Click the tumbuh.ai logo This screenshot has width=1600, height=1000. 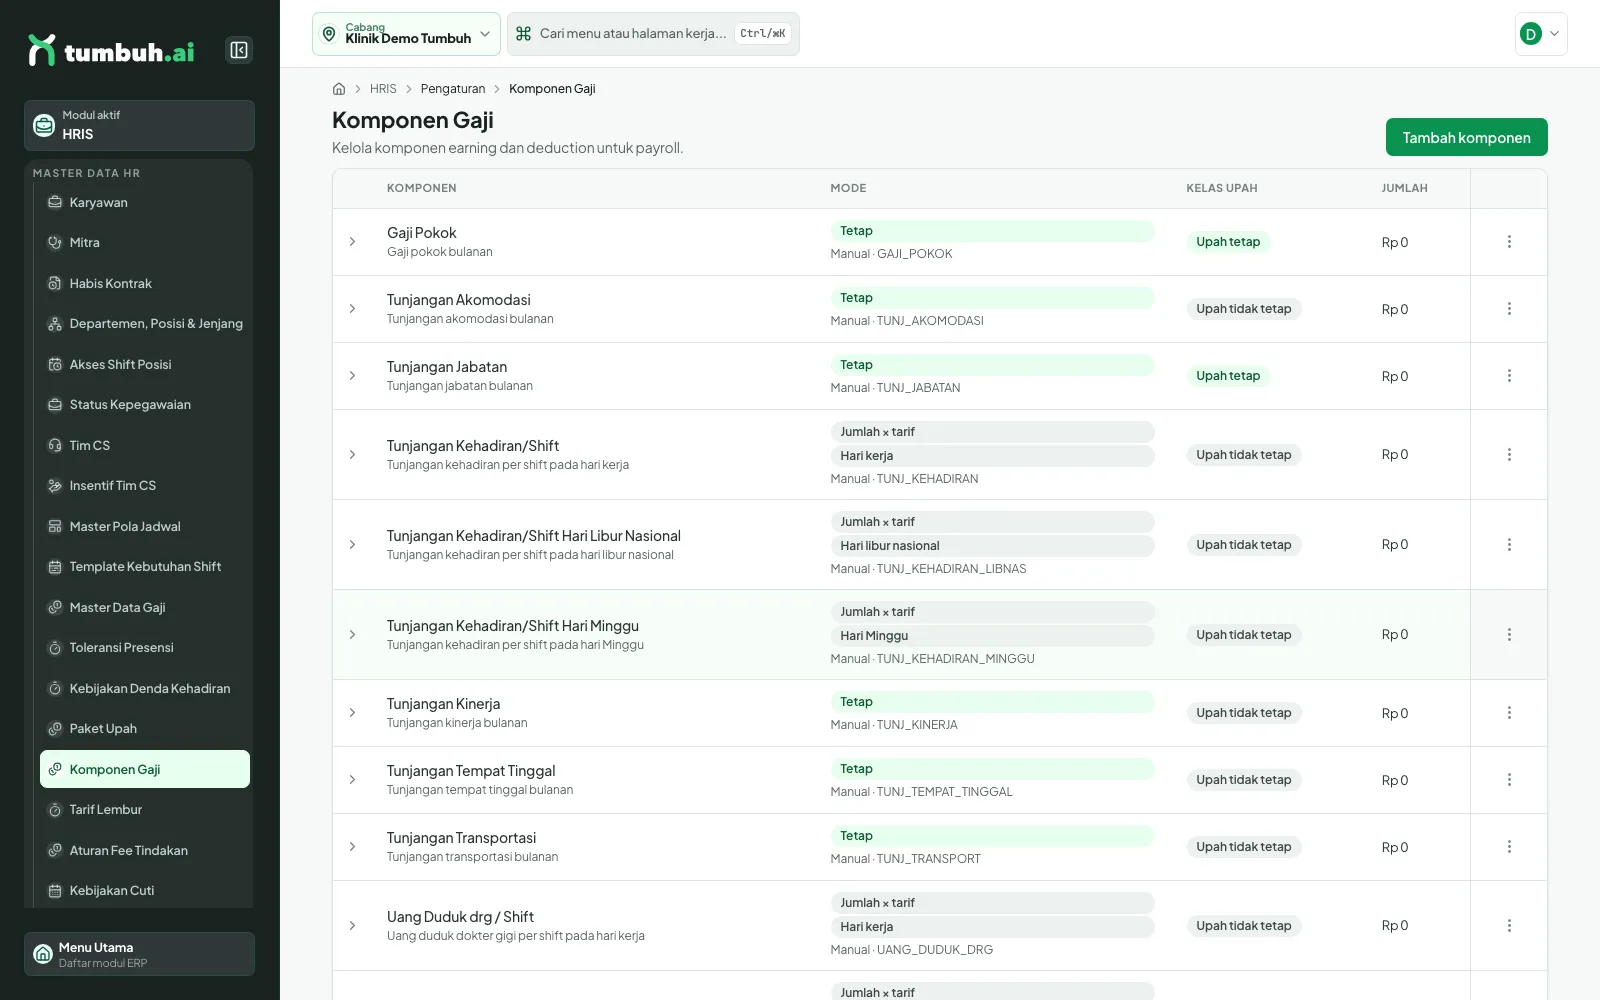pyautogui.click(x=111, y=51)
